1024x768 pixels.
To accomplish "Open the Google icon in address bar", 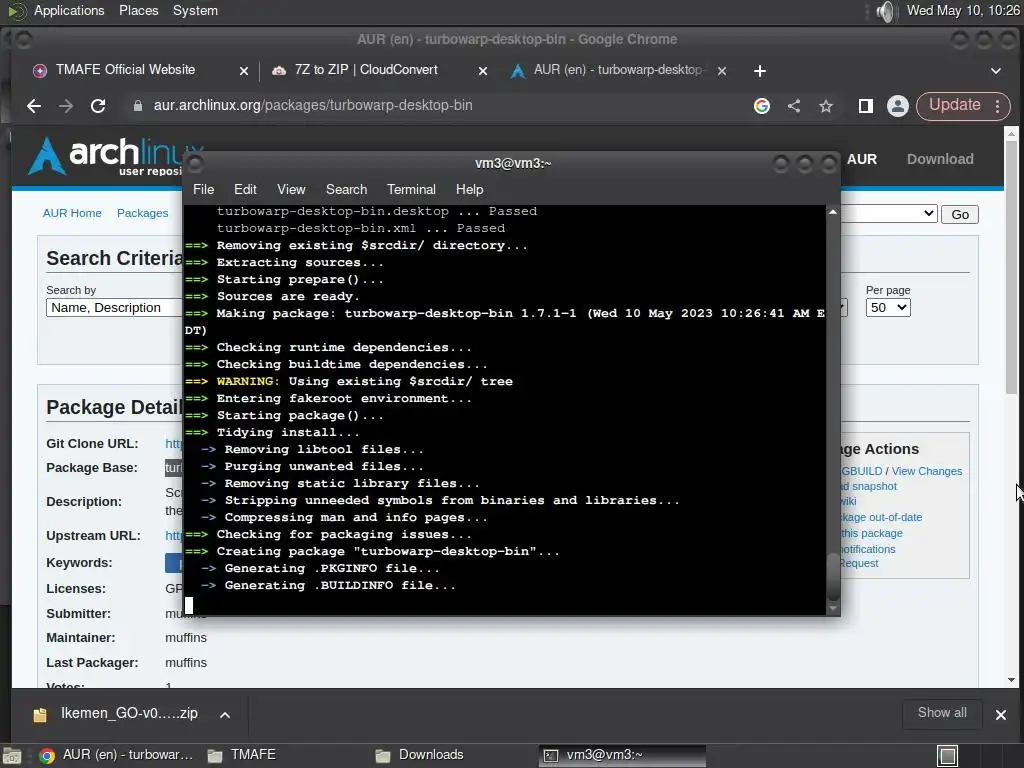I will 761,106.
